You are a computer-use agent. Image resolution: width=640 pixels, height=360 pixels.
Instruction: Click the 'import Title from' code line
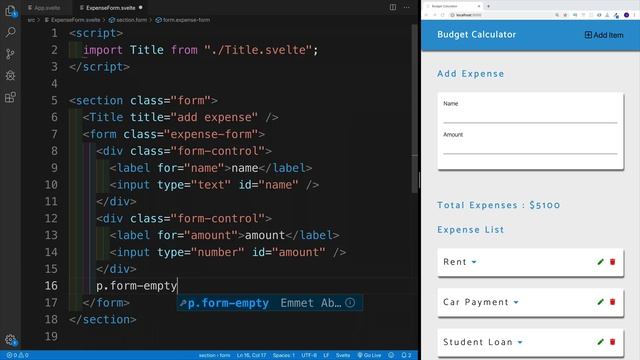(x=200, y=50)
